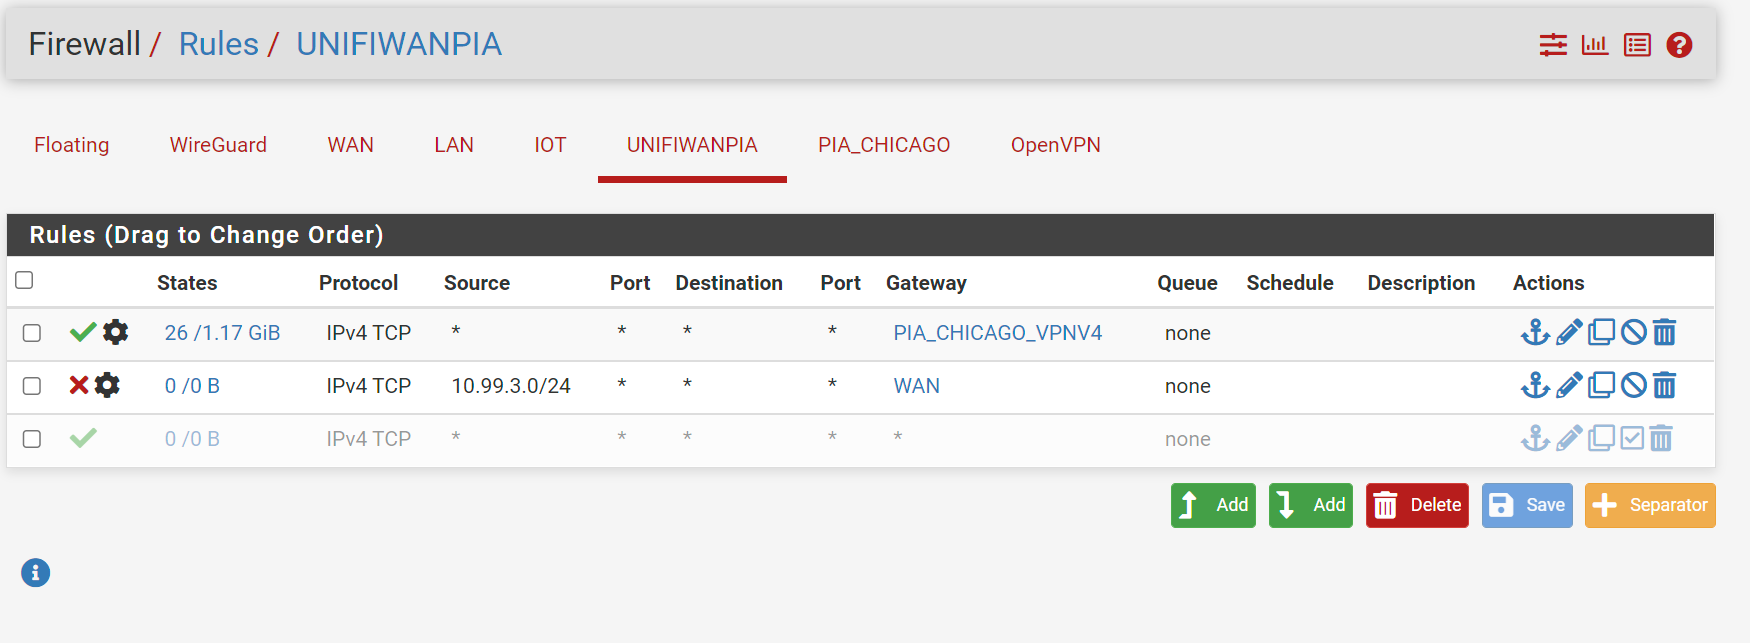Expand the blue info icon
This screenshot has width=1750, height=643.
[35, 573]
